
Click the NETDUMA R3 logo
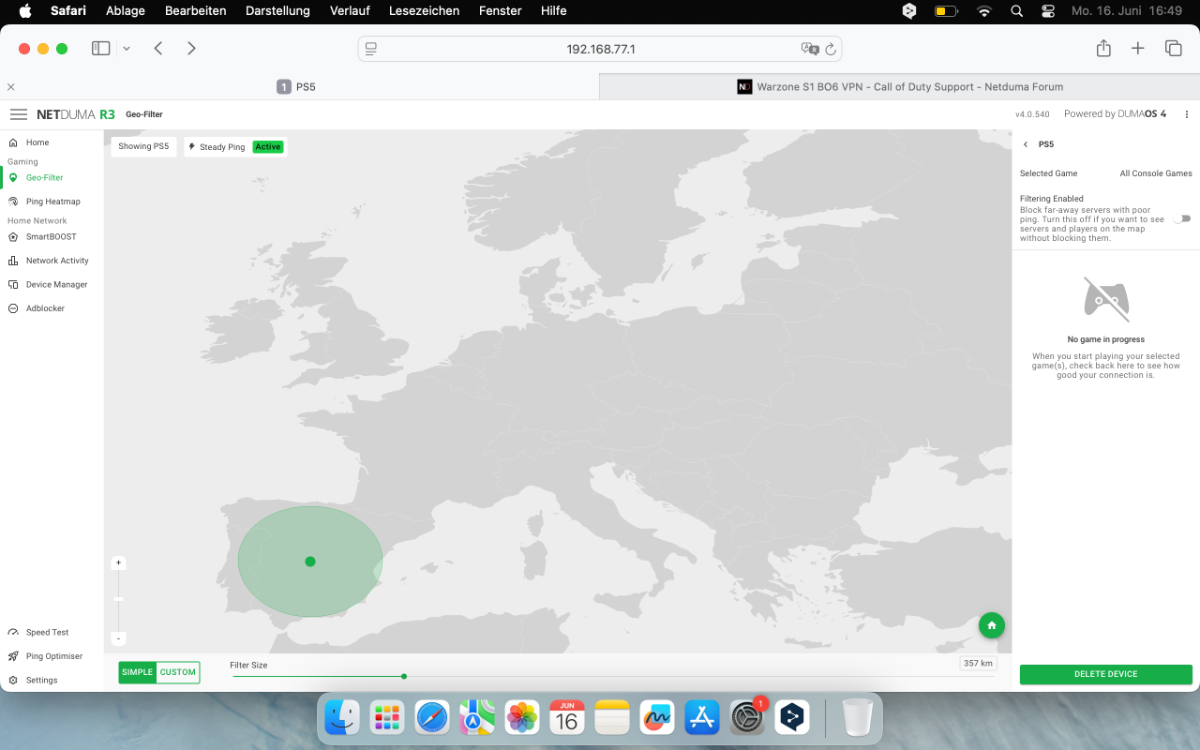coord(76,114)
